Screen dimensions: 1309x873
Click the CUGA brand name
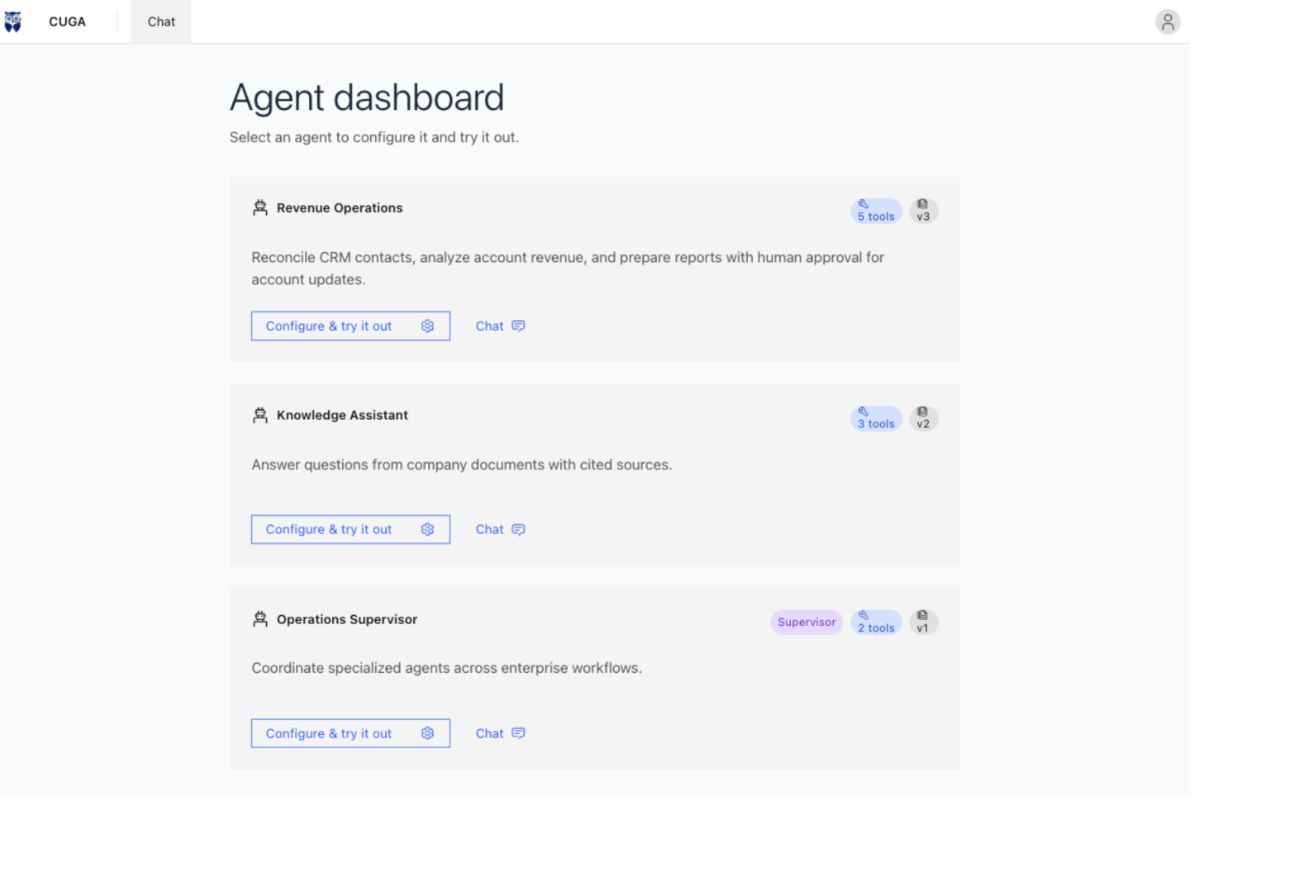[67, 22]
